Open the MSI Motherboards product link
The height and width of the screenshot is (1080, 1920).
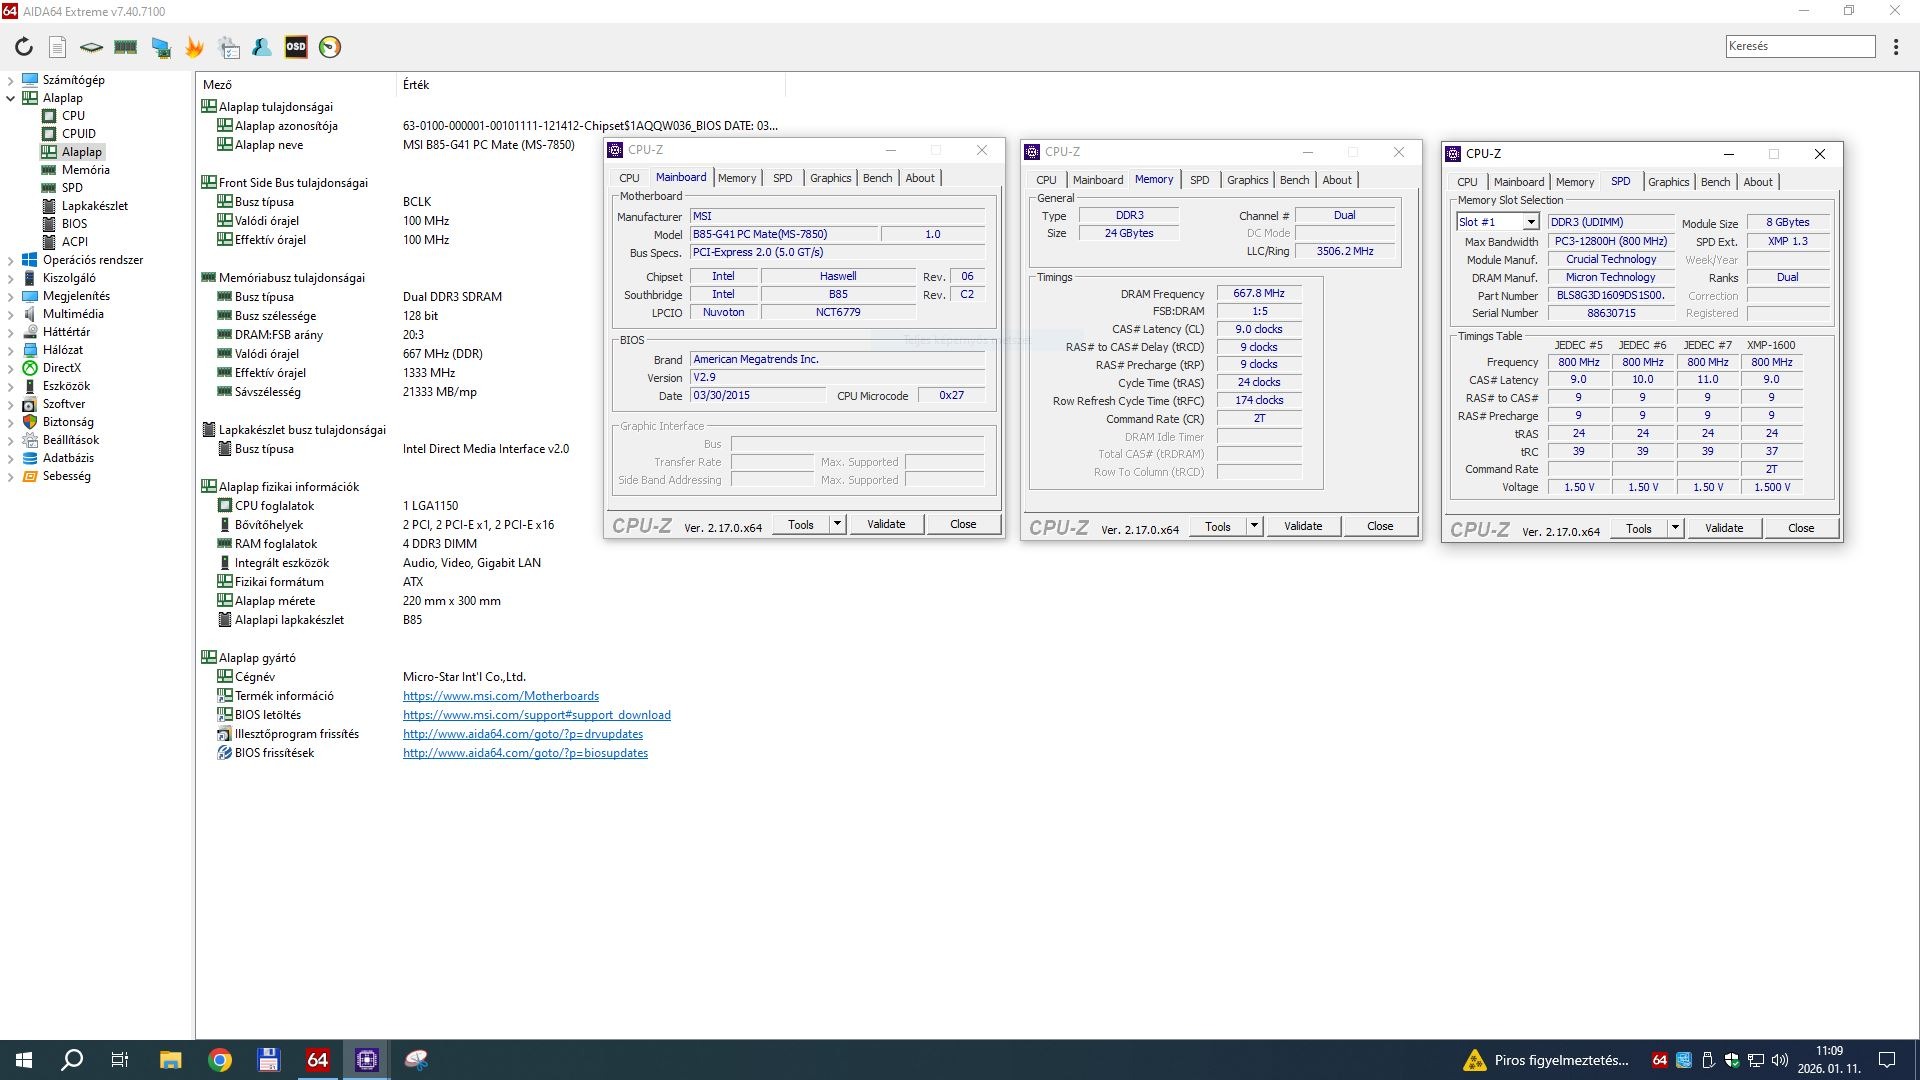[500, 696]
